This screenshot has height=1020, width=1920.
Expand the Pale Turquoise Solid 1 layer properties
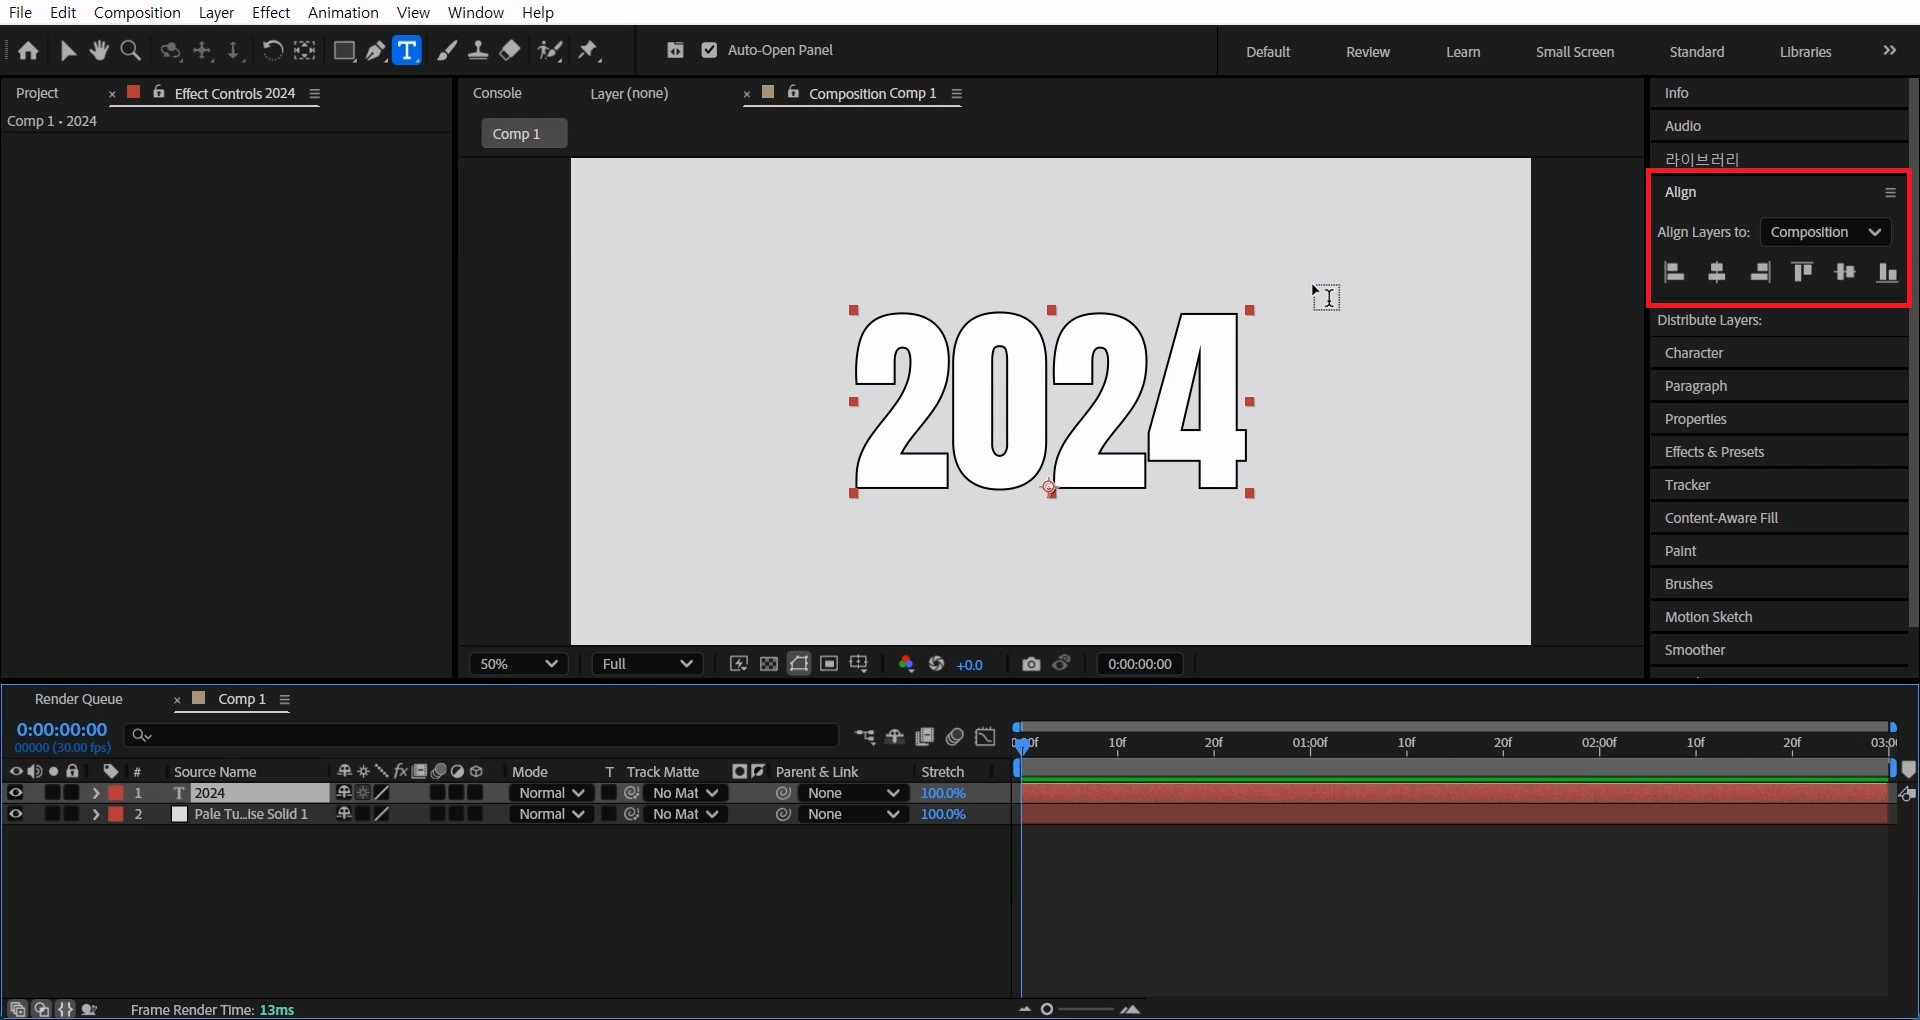point(96,814)
